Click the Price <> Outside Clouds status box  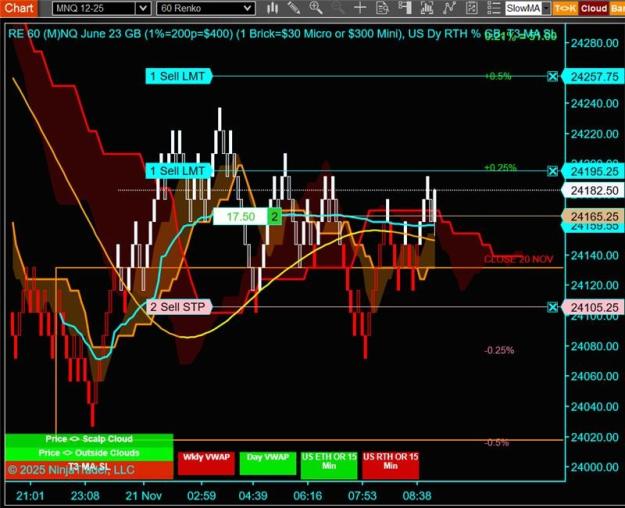(89, 453)
